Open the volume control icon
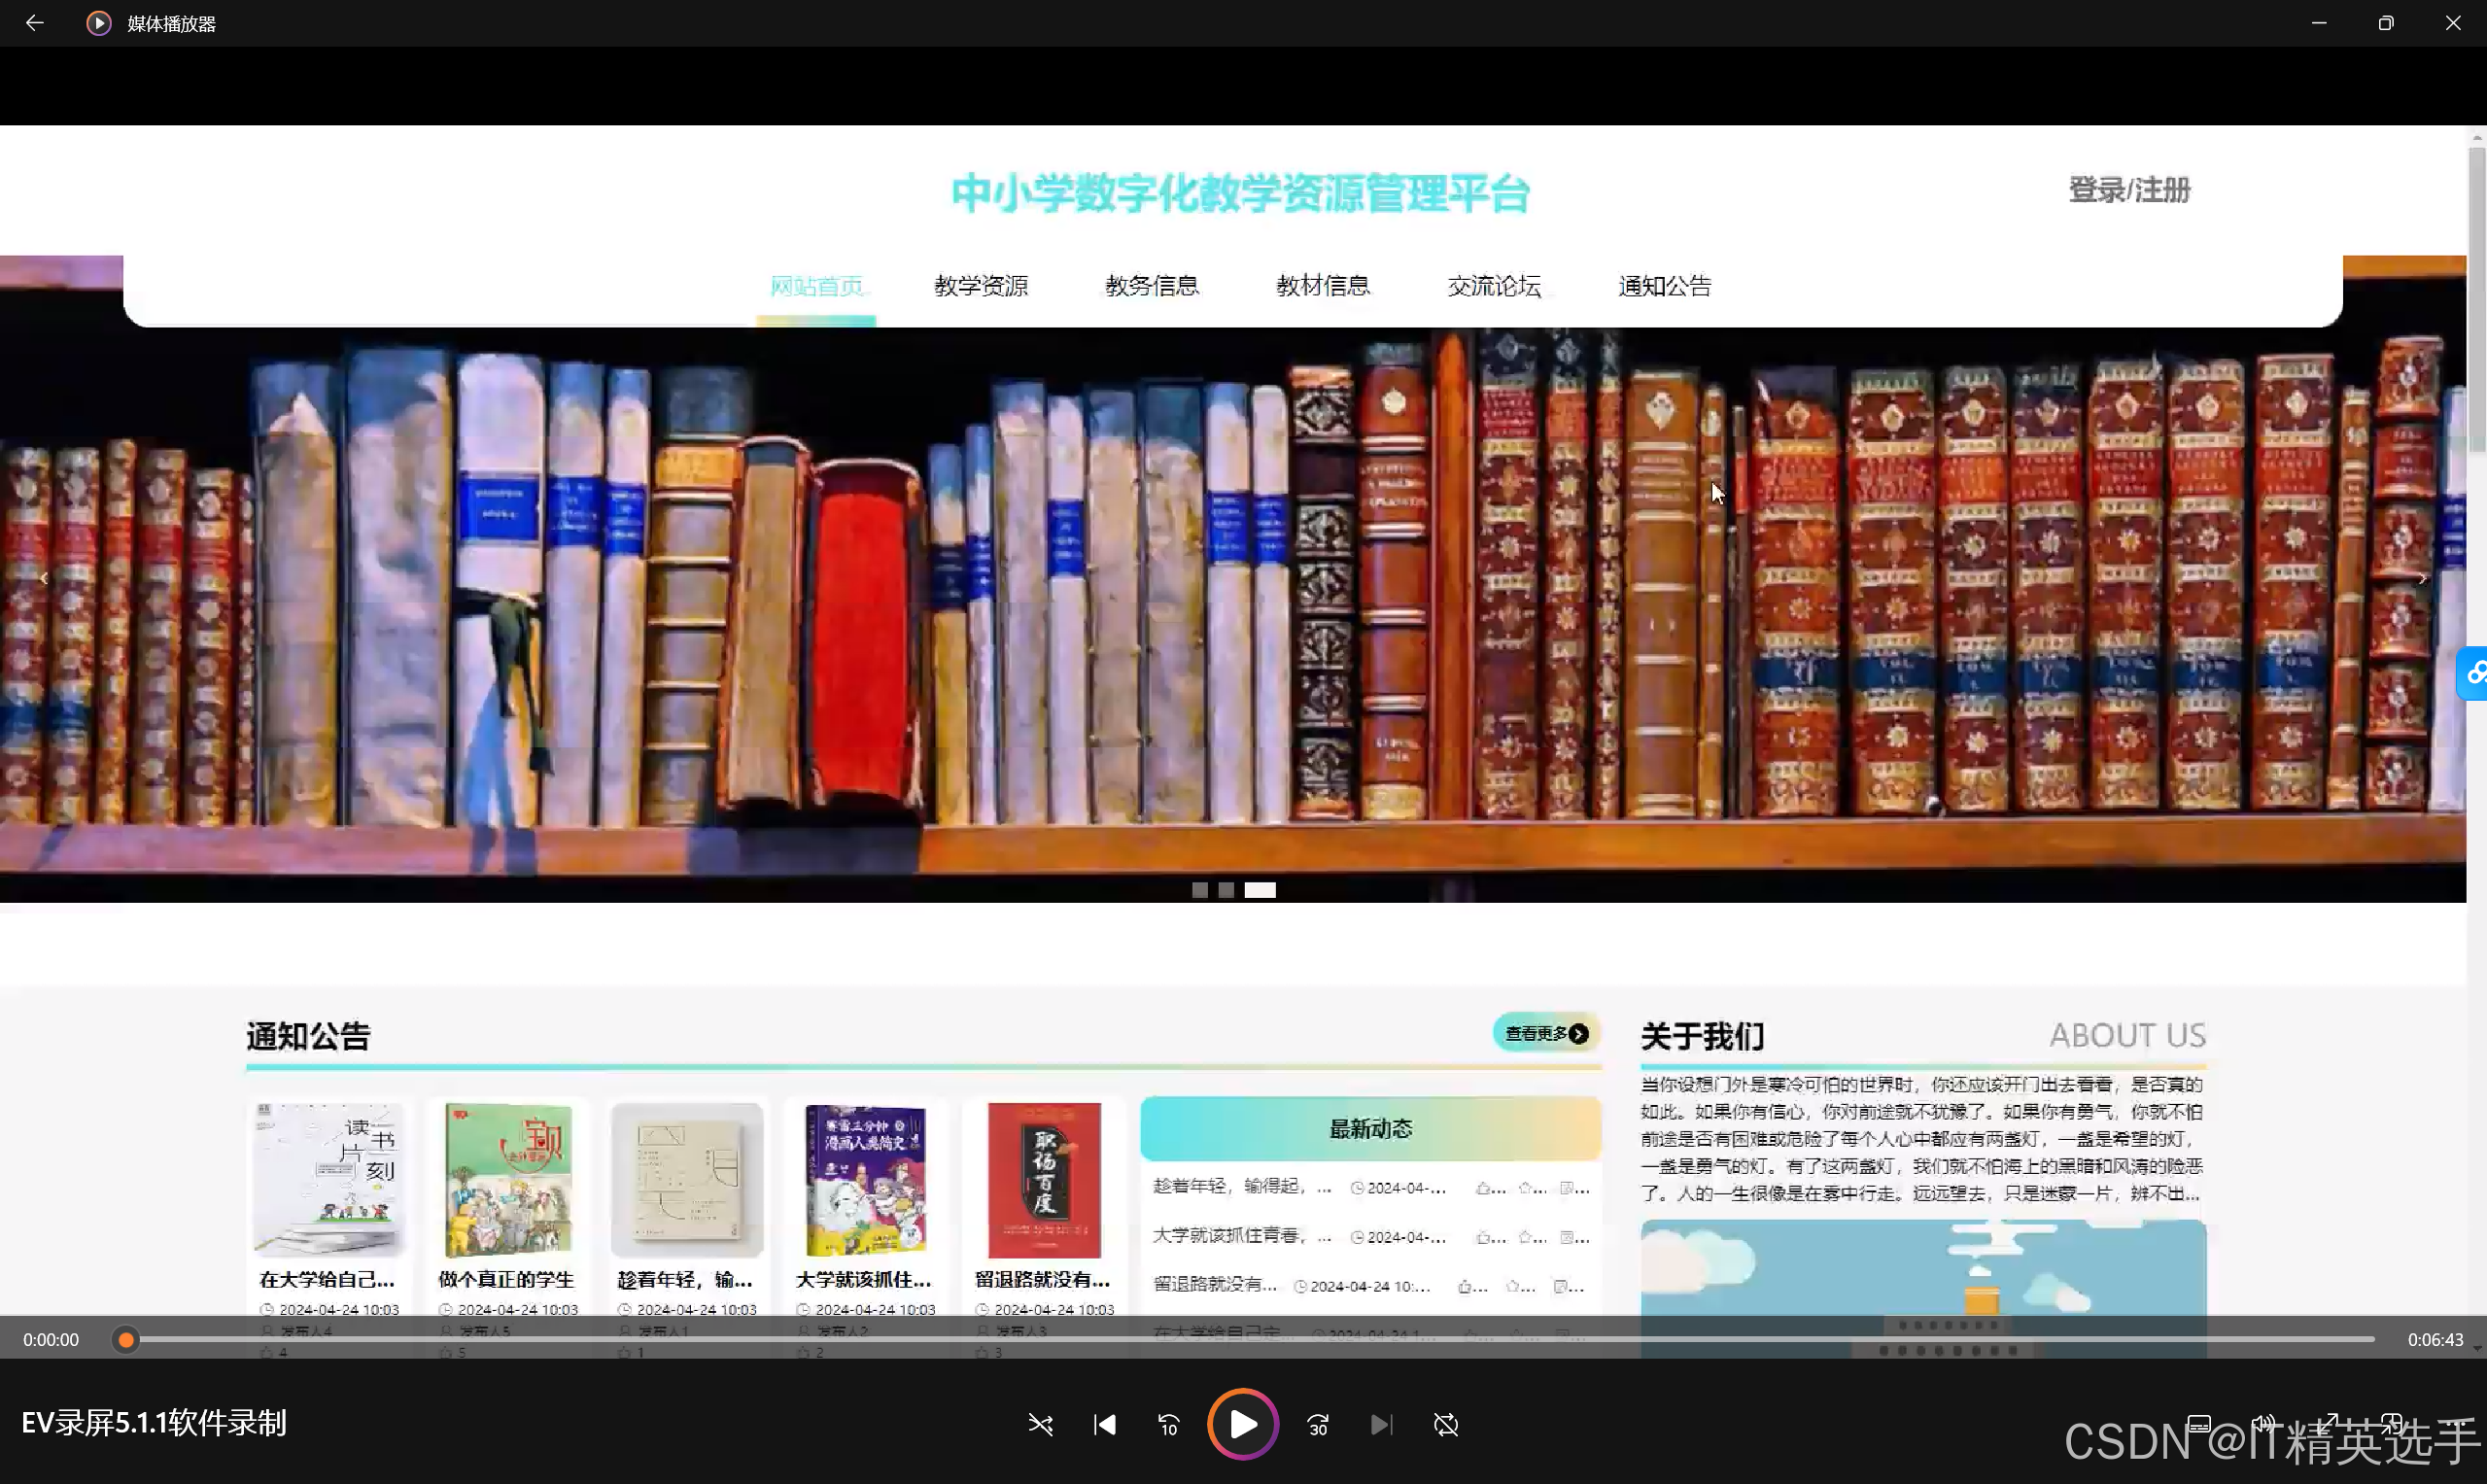 (x=2263, y=1423)
